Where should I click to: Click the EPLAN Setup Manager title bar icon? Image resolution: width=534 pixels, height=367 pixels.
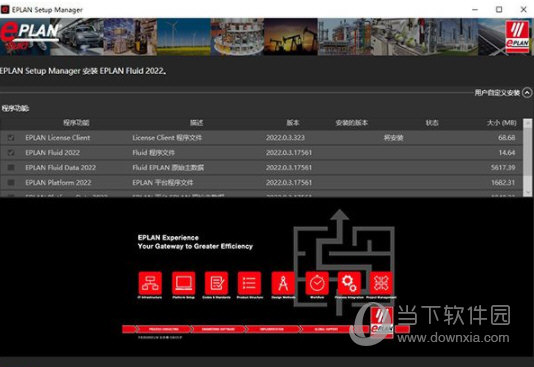coord(5,10)
